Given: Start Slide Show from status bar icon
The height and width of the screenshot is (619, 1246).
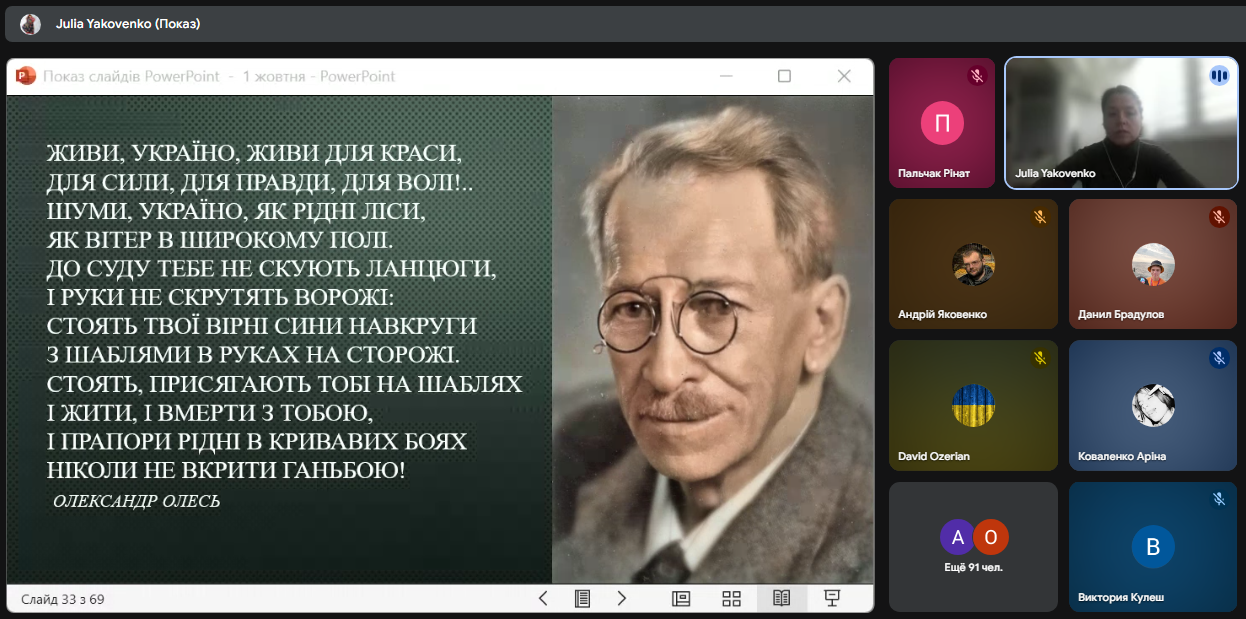Looking at the screenshot, I should (x=831, y=598).
